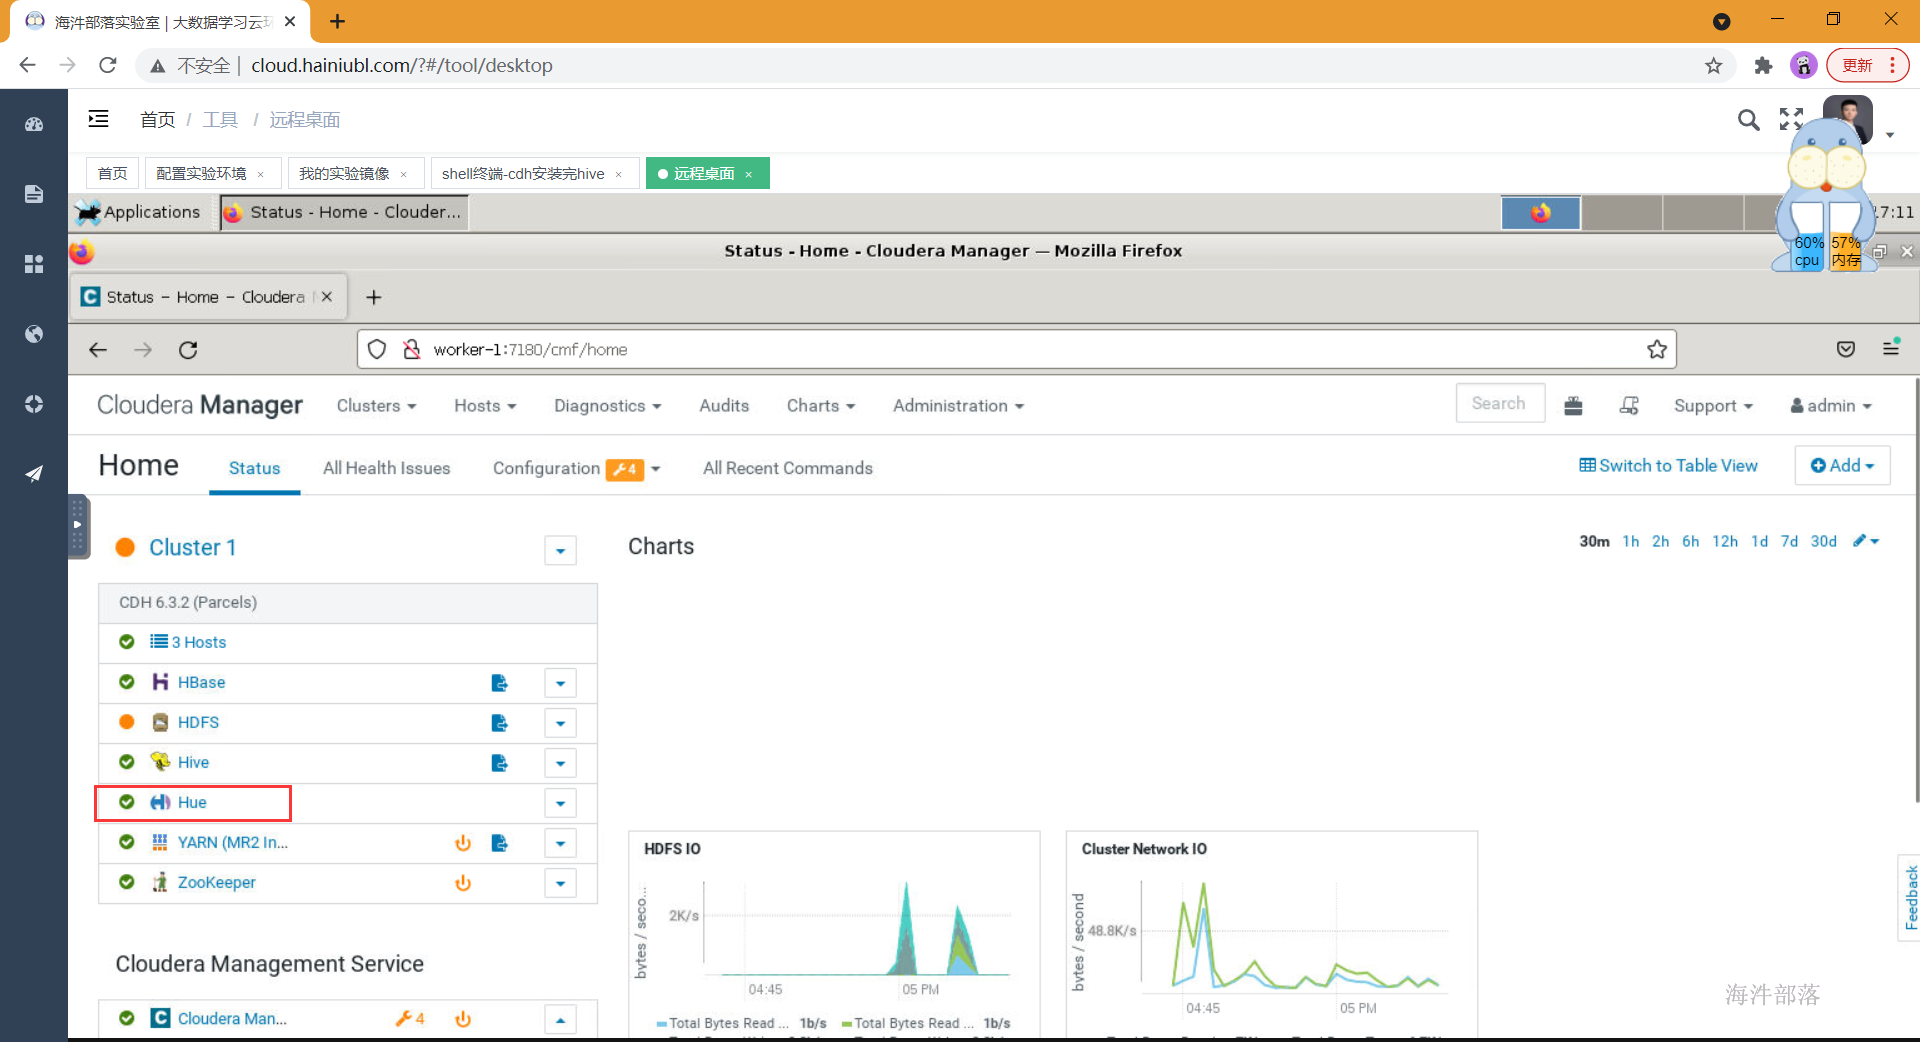
Task: Bookmark the worker-1 page with star
Action: click(x=1657, y=349)
